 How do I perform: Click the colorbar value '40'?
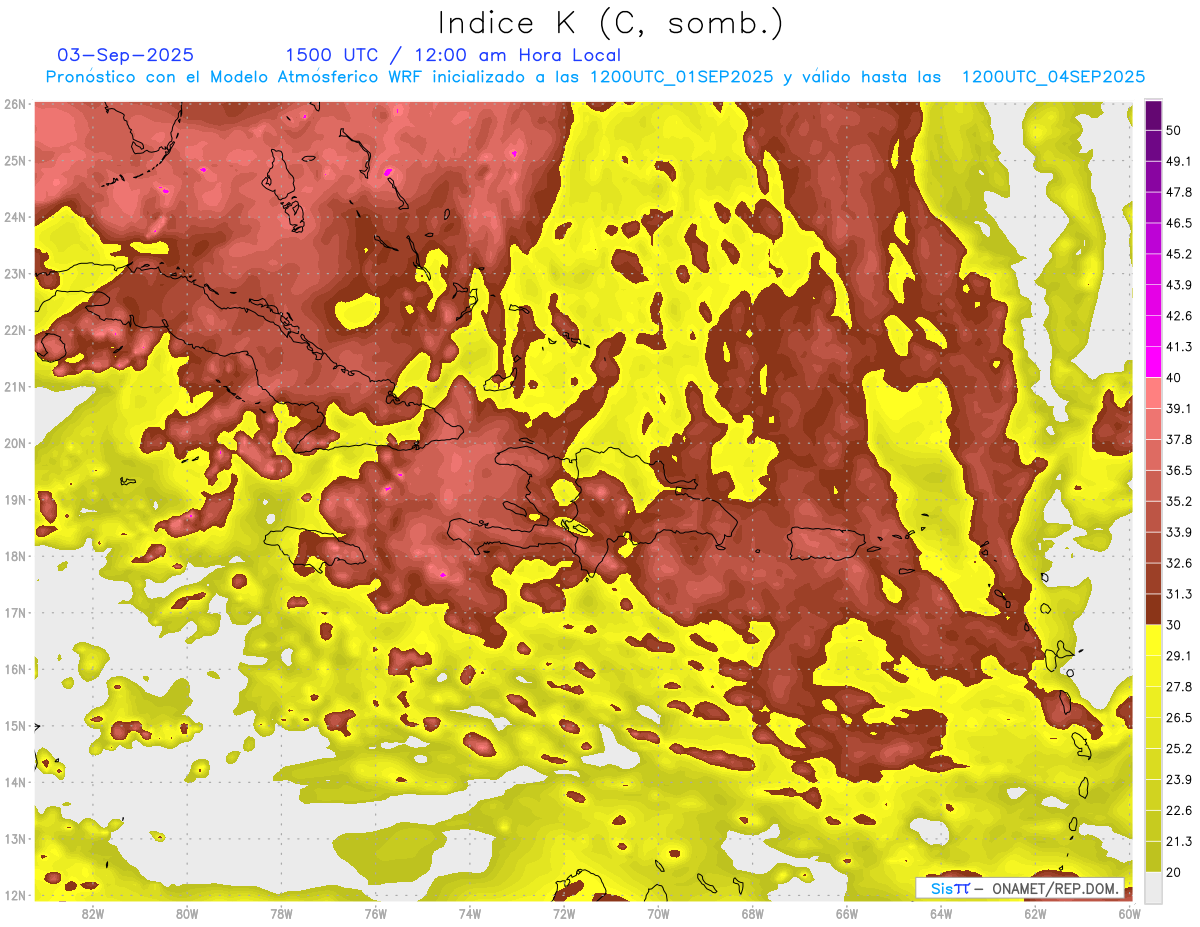[1174, 378]
